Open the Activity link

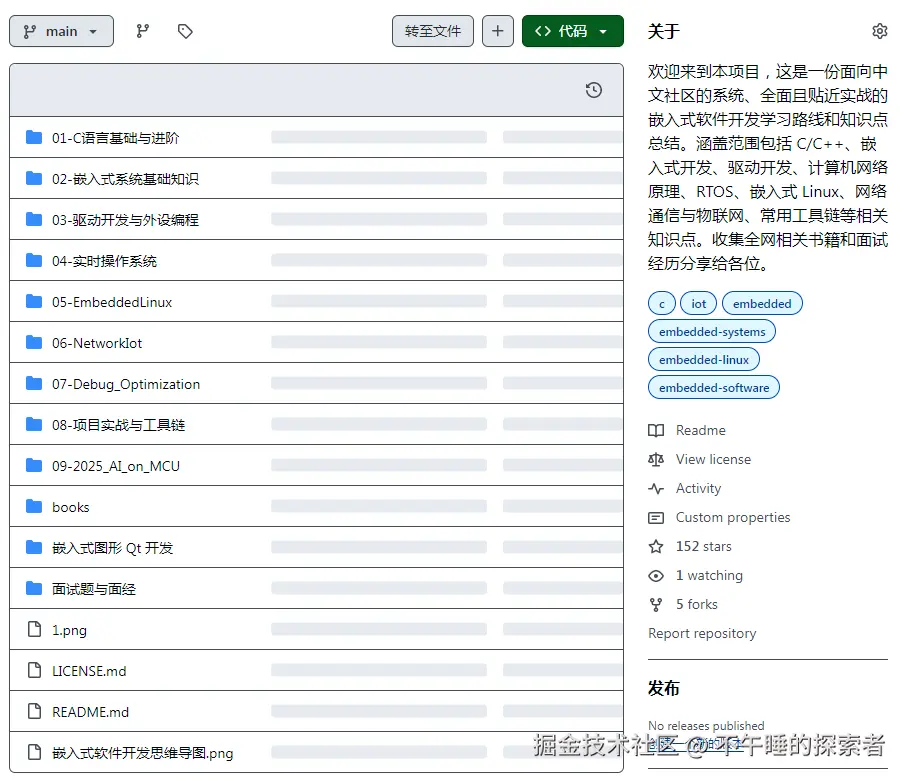tap(698, 489)
